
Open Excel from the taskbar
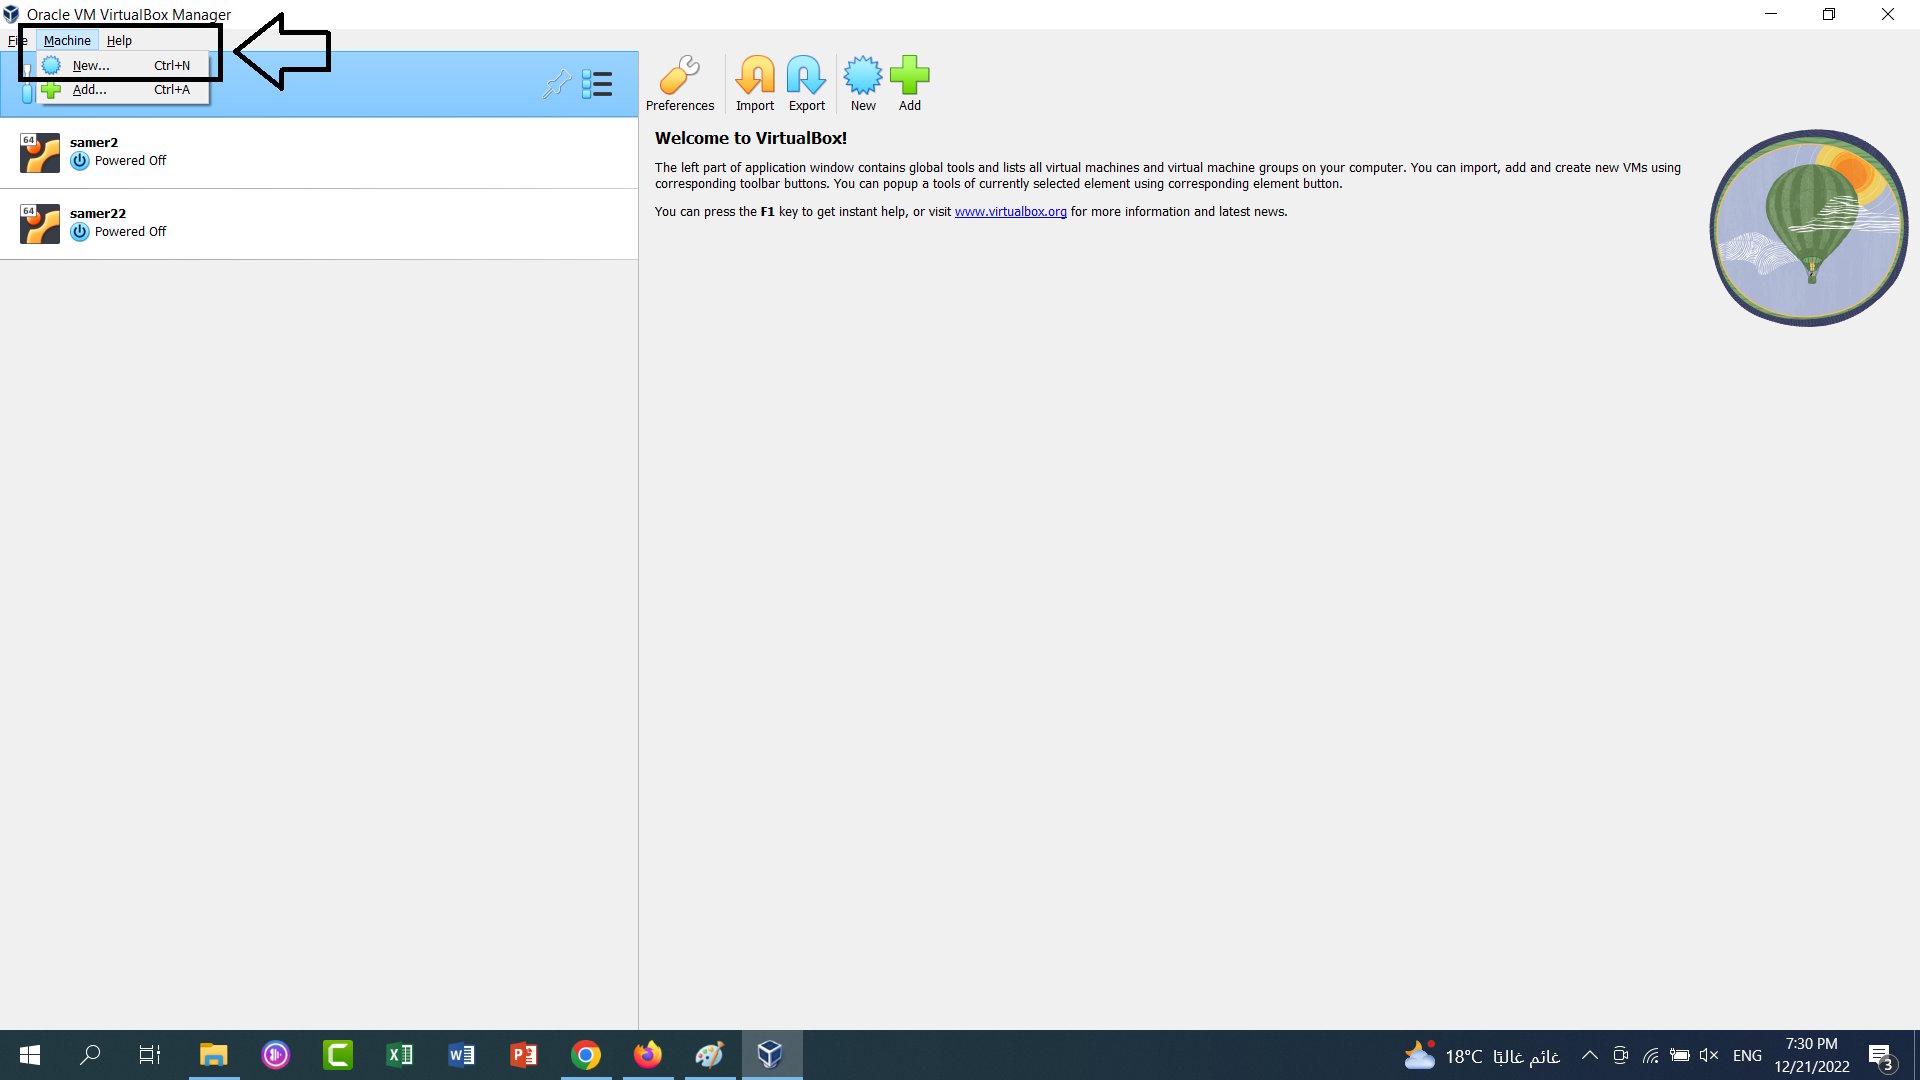pos(400,1055)
